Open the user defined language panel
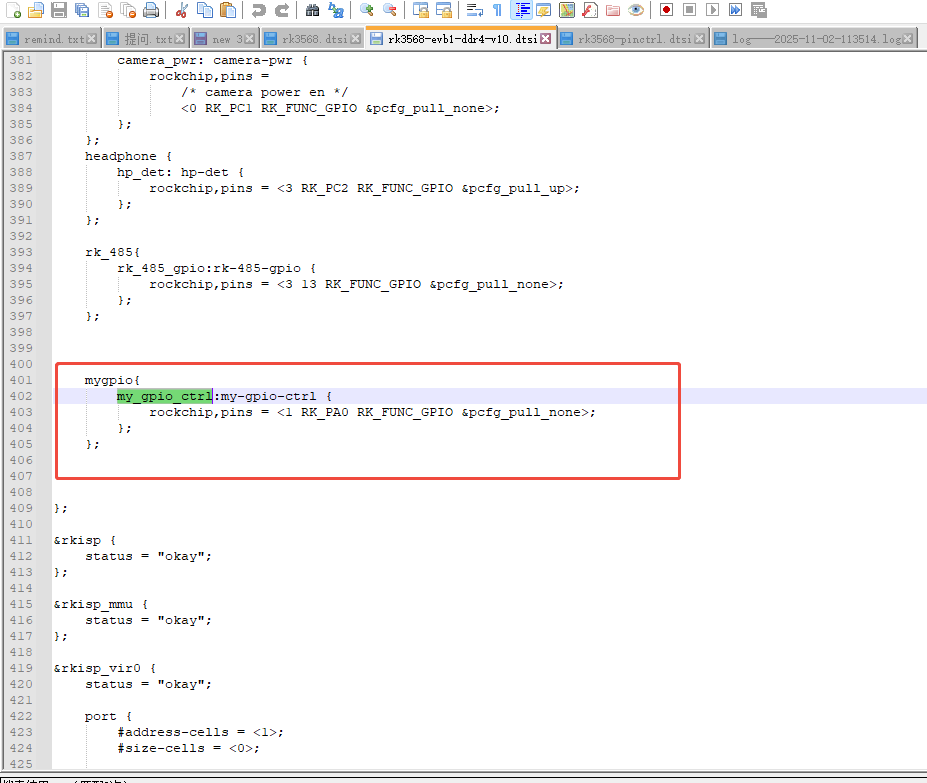 [543, 10]
